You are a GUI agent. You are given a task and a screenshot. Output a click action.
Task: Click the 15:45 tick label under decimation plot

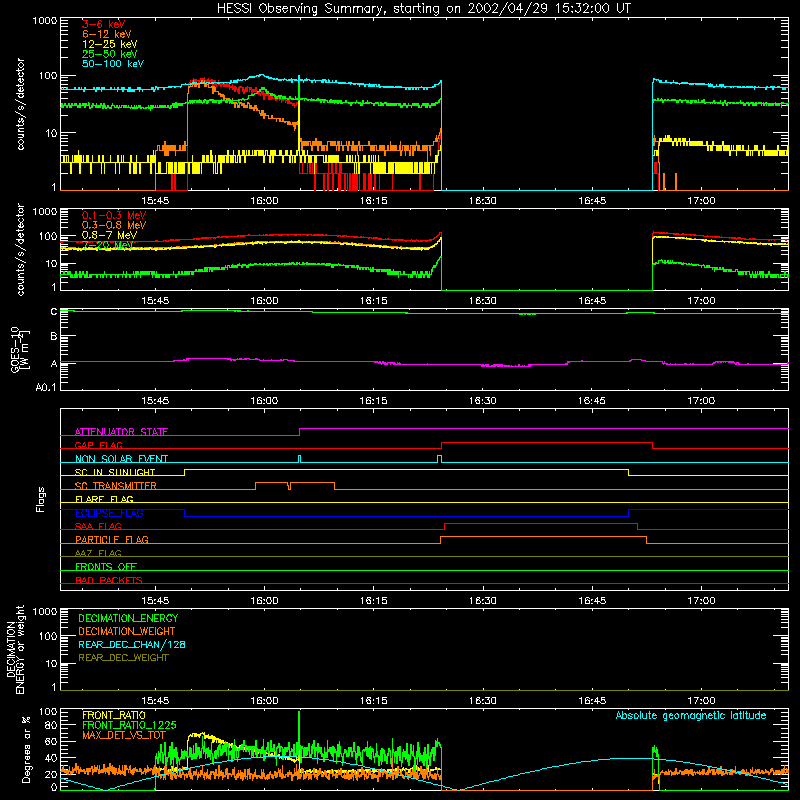(155, 701)
